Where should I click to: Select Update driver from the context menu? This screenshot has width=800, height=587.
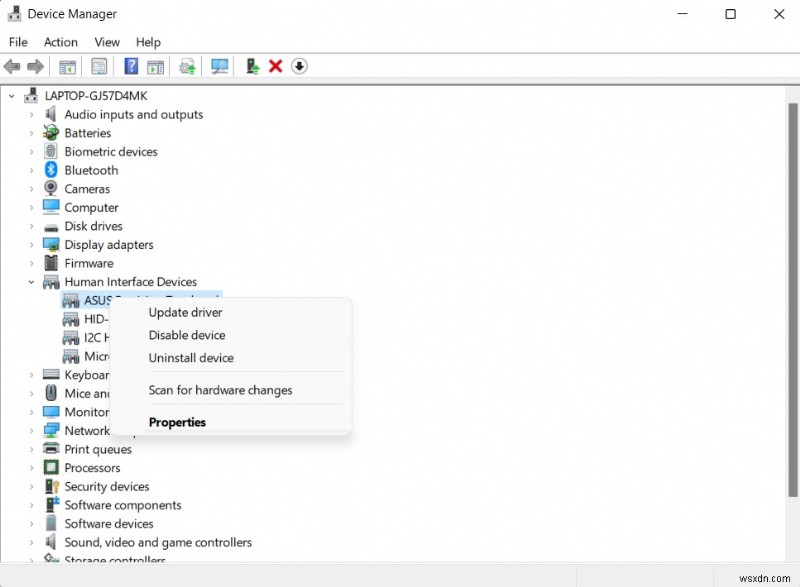(x=184, y=312)
